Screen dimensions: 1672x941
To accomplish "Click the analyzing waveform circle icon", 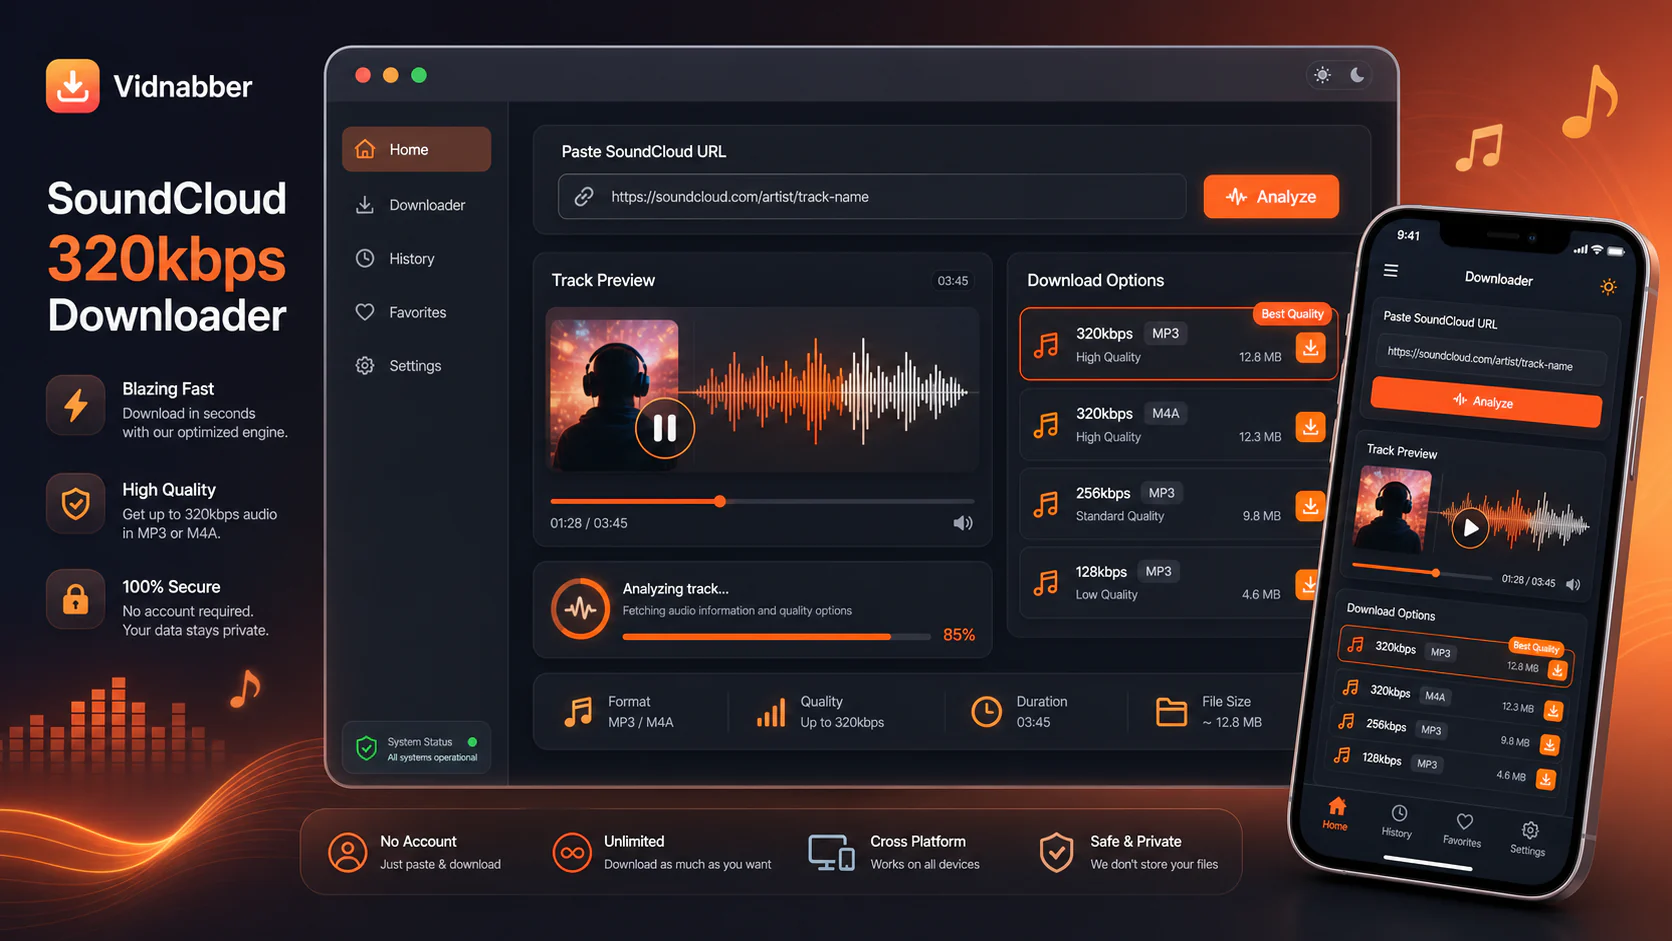I will coord(580,608).
